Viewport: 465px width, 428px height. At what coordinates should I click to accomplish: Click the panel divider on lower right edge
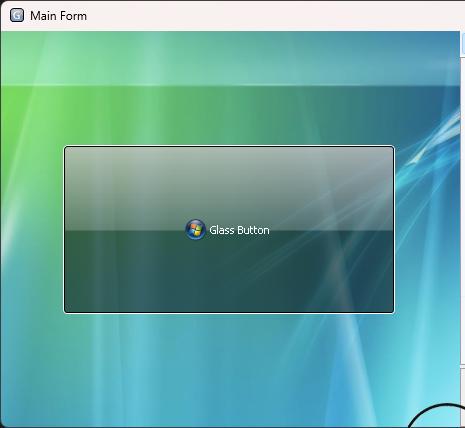(x=463, y=368)
